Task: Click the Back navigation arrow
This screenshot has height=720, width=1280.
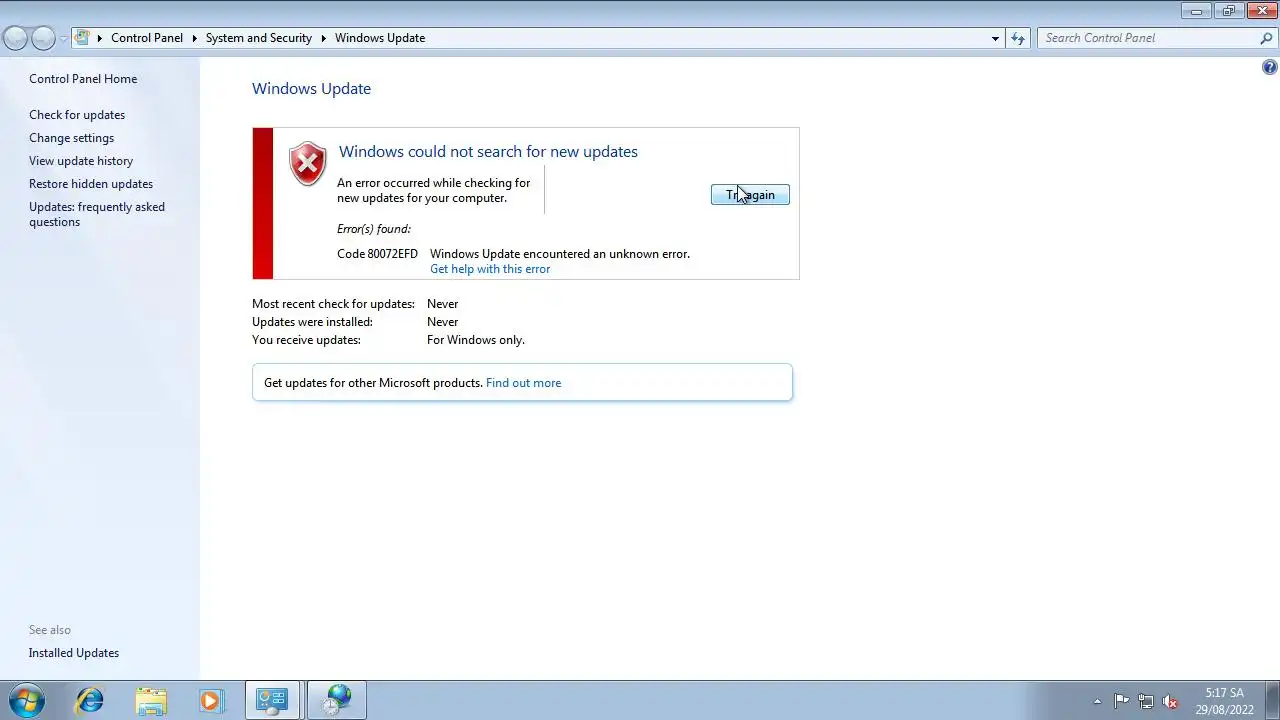Action: (16, 38)
